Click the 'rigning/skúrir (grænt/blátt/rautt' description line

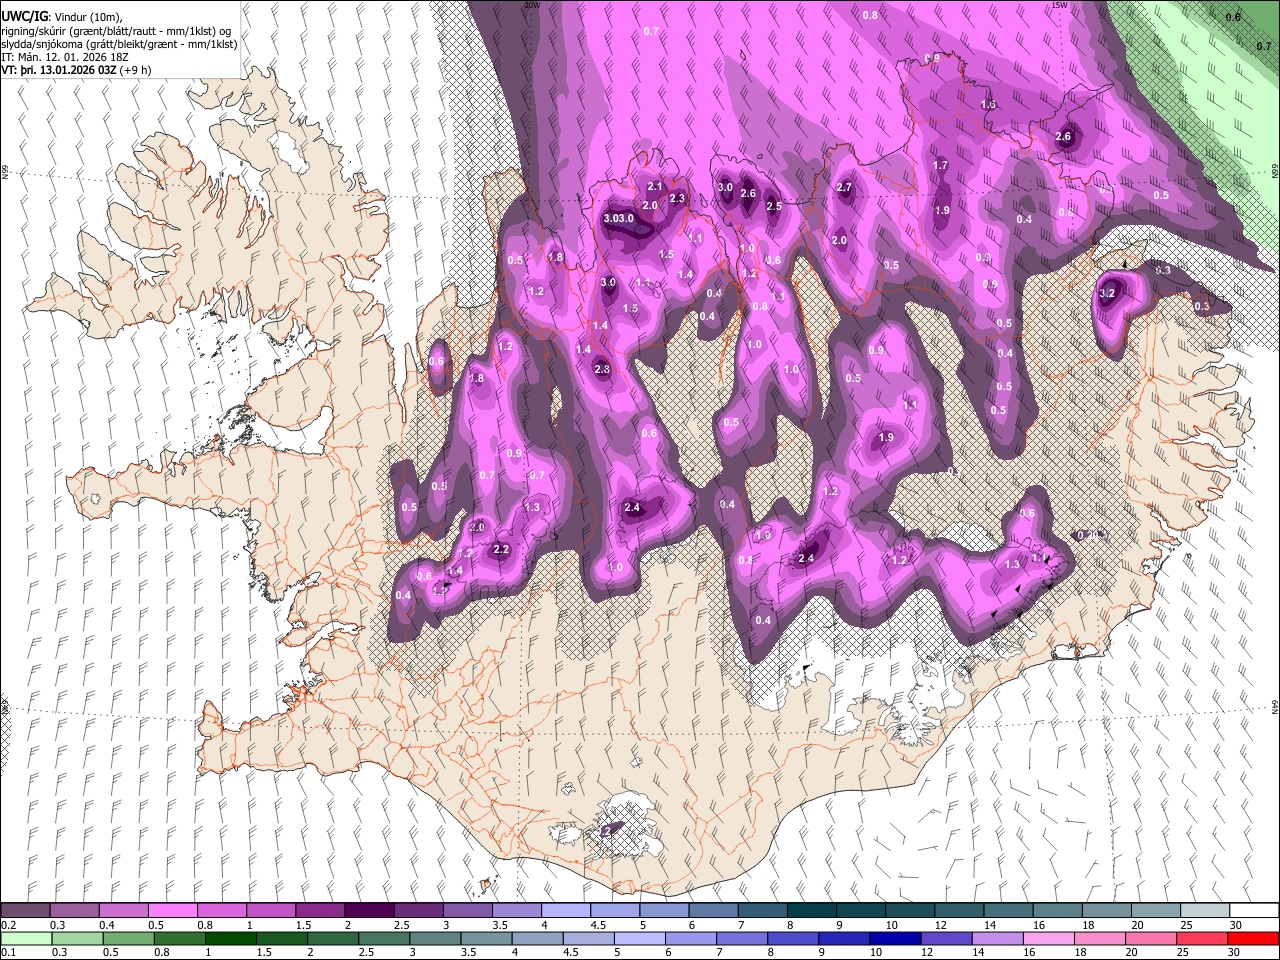[117, 31]
